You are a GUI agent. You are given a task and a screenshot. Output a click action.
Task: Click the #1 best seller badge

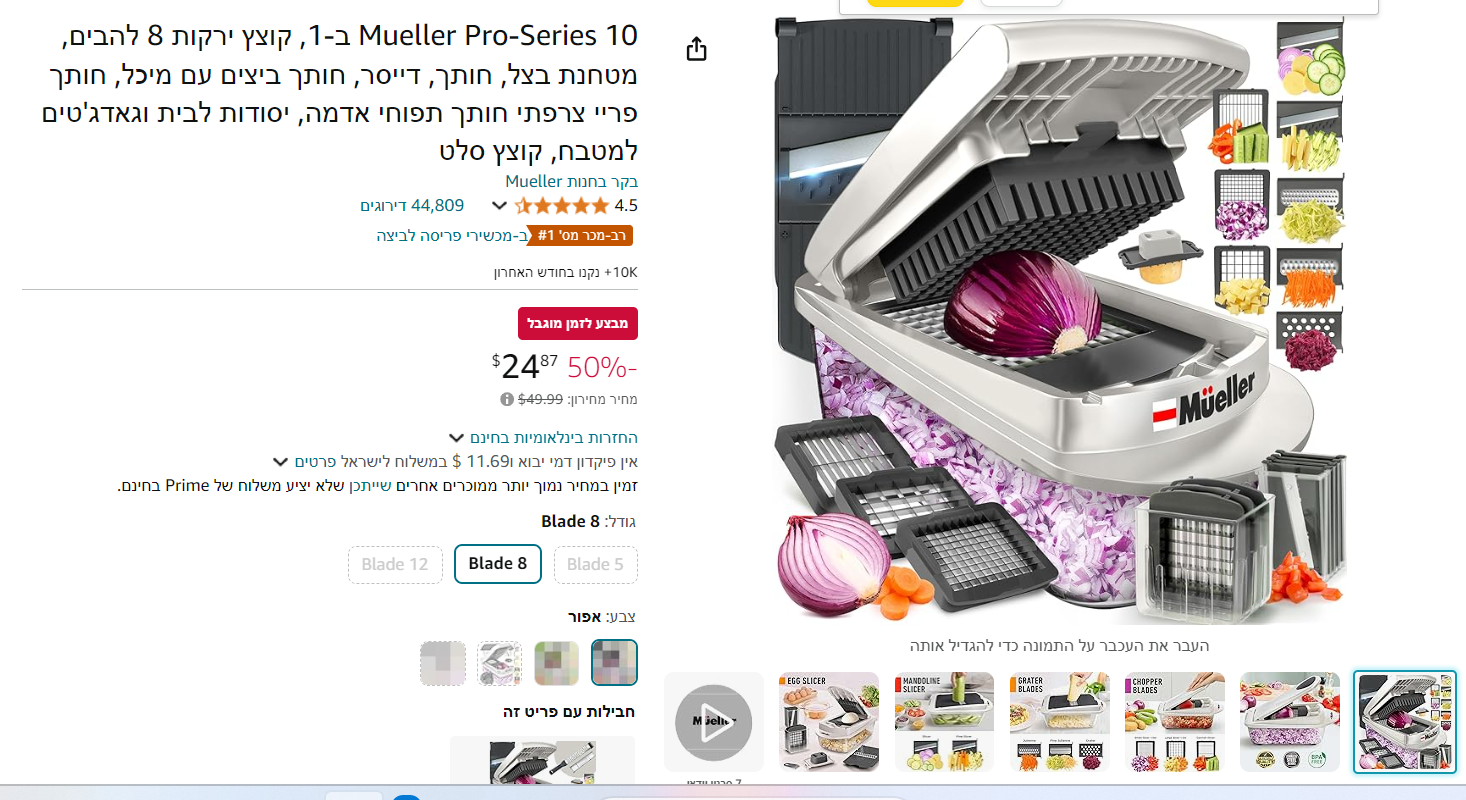[582, 235]
